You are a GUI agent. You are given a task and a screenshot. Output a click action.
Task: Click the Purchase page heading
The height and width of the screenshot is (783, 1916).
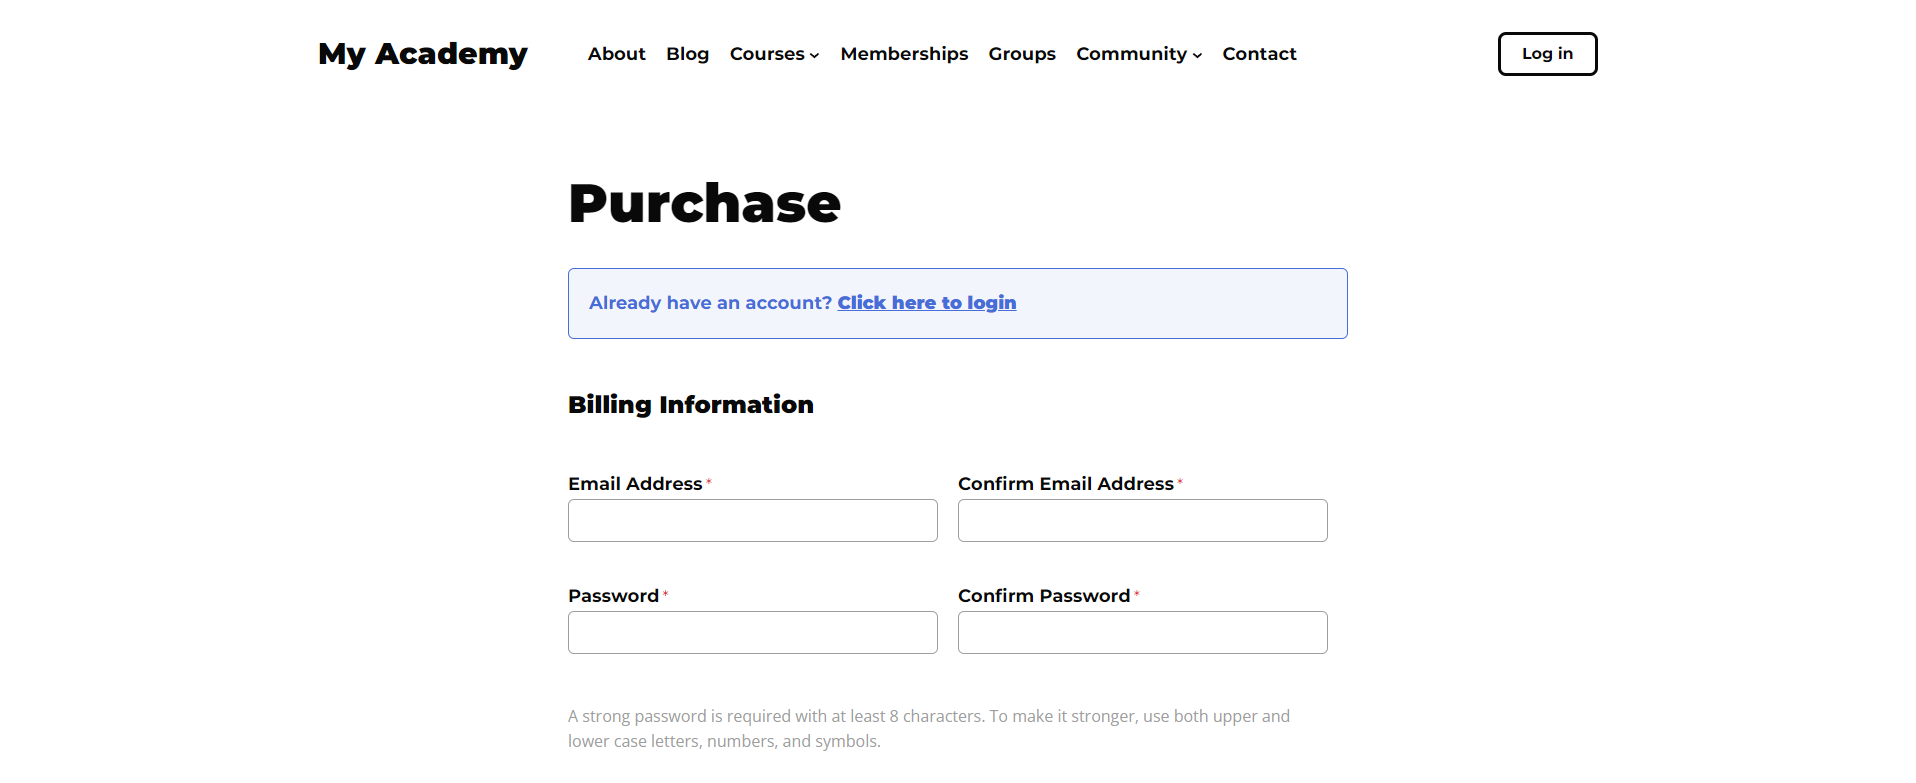(704, 203)
